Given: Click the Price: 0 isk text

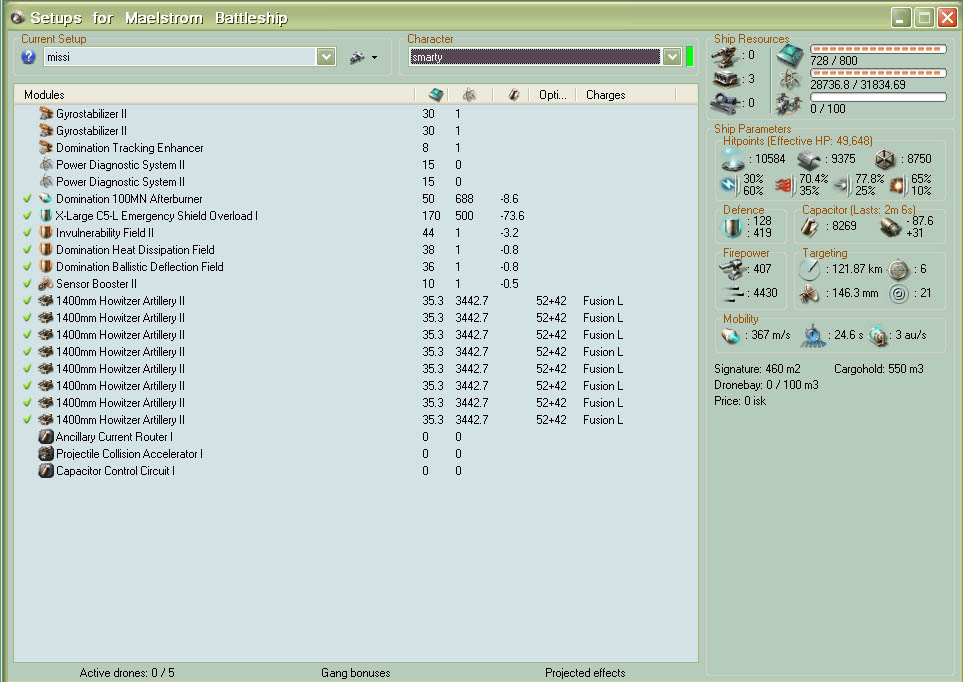Looking at the screenshot, I should [x=740, y=401].
